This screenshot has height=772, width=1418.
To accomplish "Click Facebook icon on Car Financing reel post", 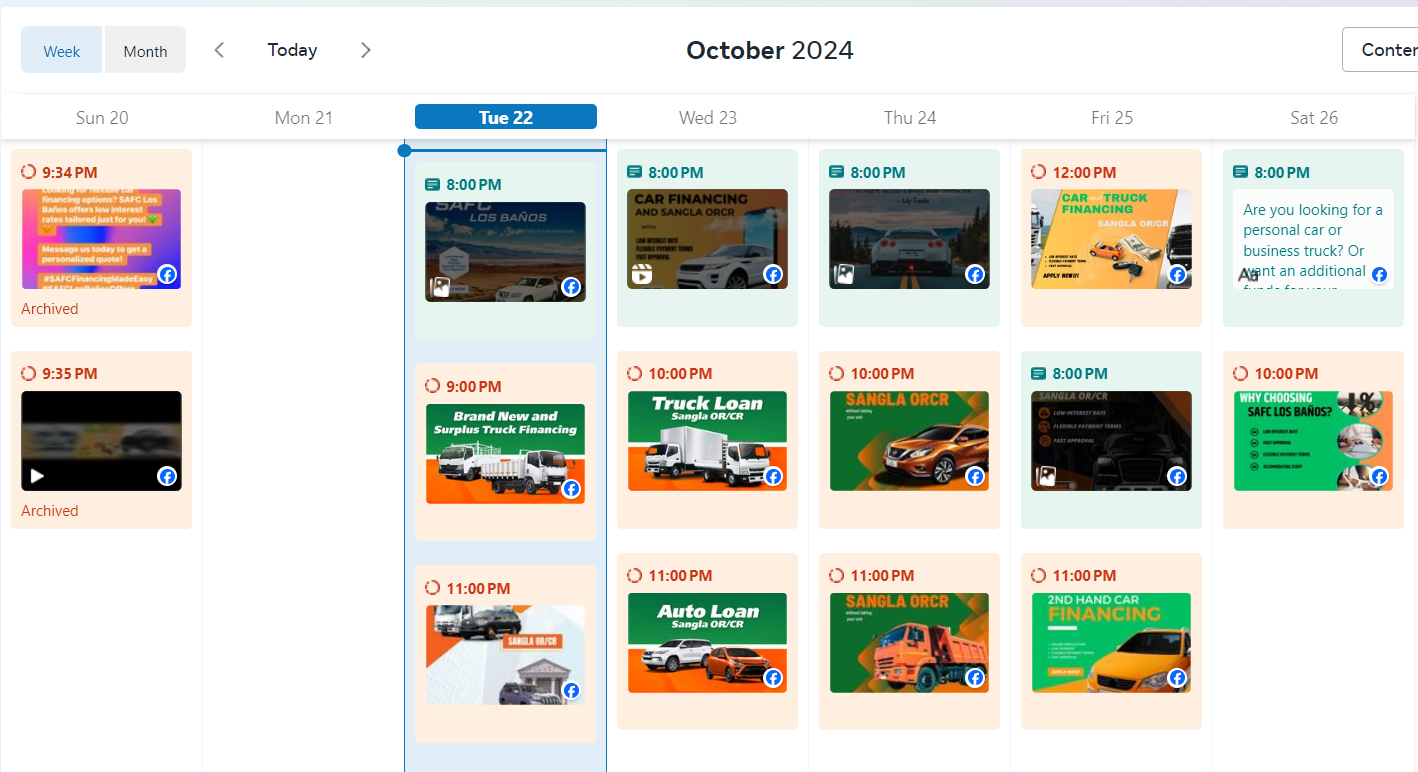I will point(773,274).
